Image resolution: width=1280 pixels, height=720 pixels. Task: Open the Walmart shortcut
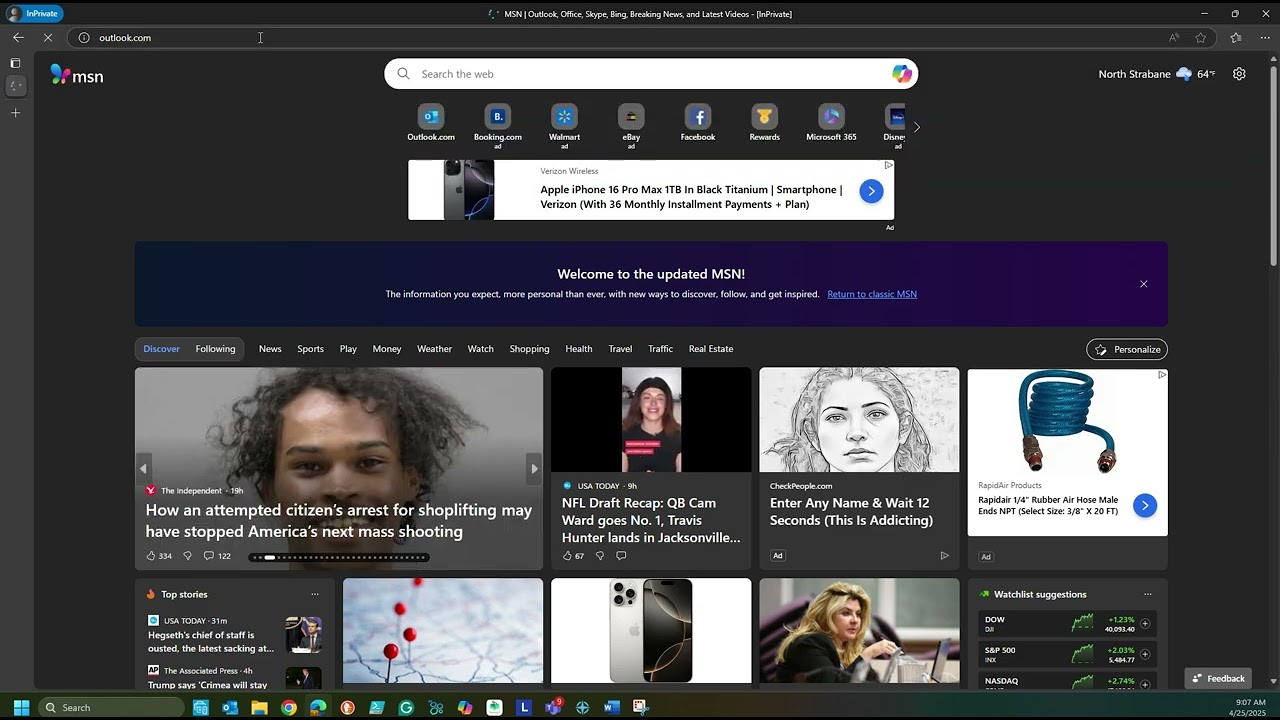point(564,126)
